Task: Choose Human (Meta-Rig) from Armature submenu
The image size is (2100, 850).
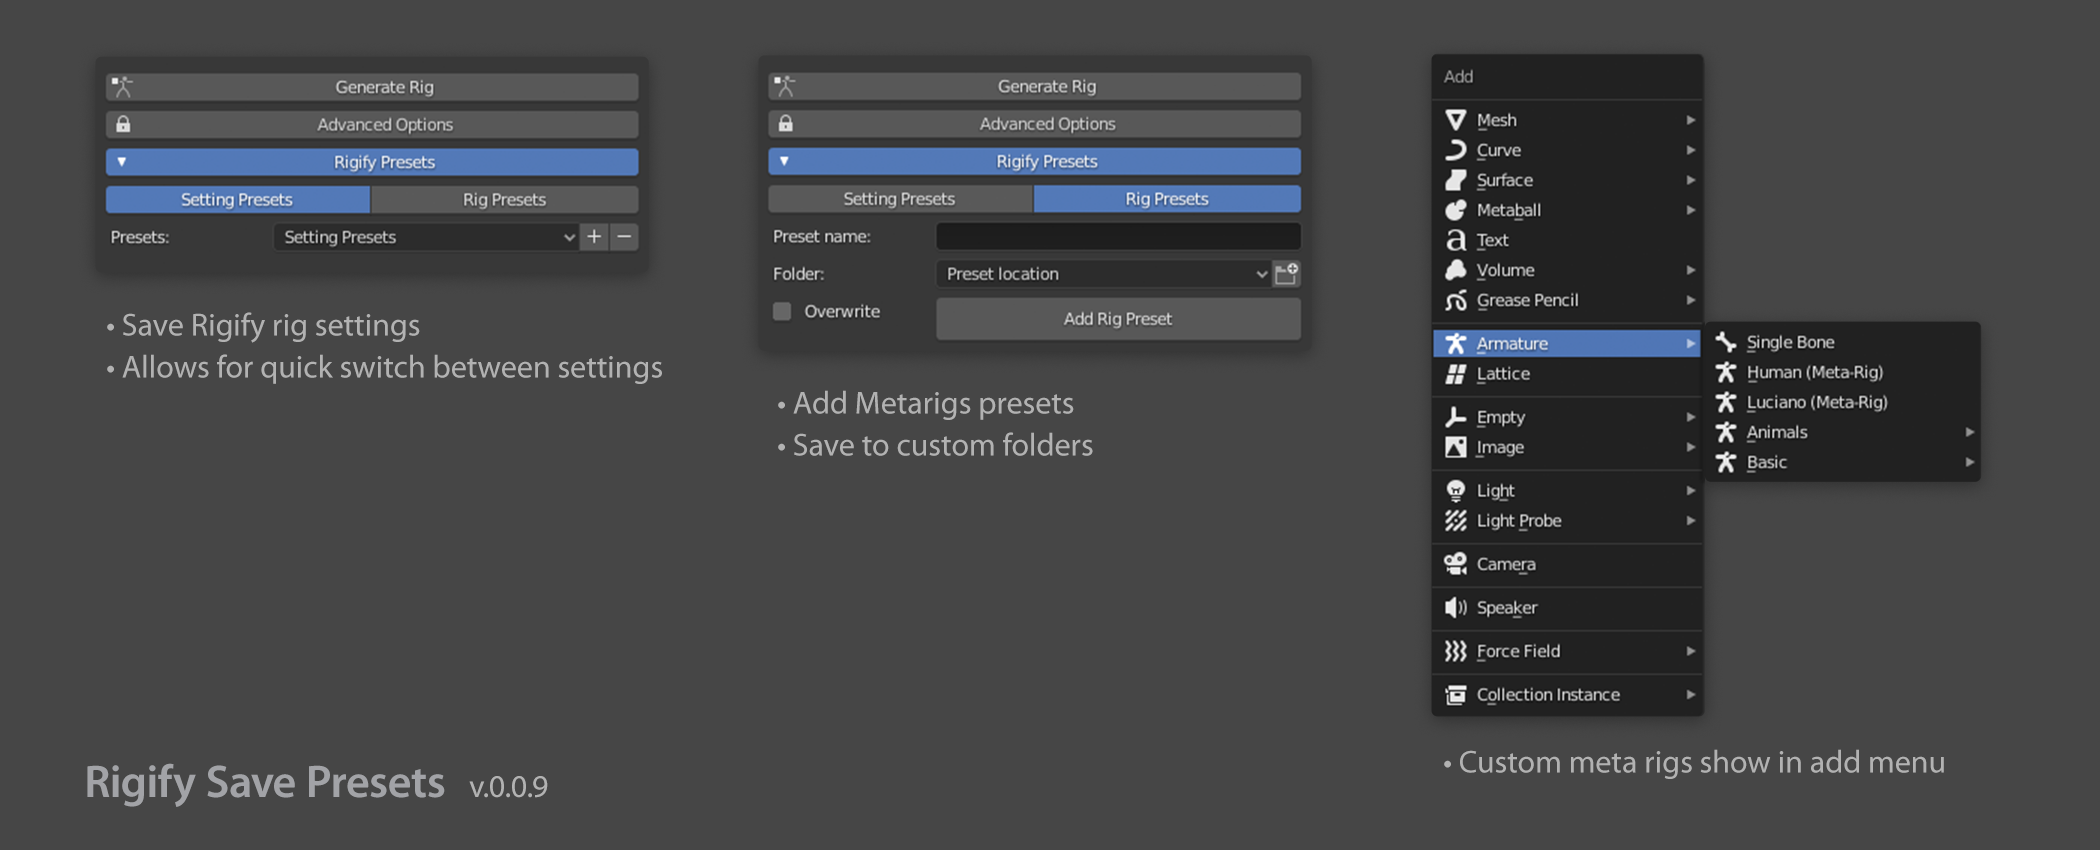Action: click(1842, 372)
